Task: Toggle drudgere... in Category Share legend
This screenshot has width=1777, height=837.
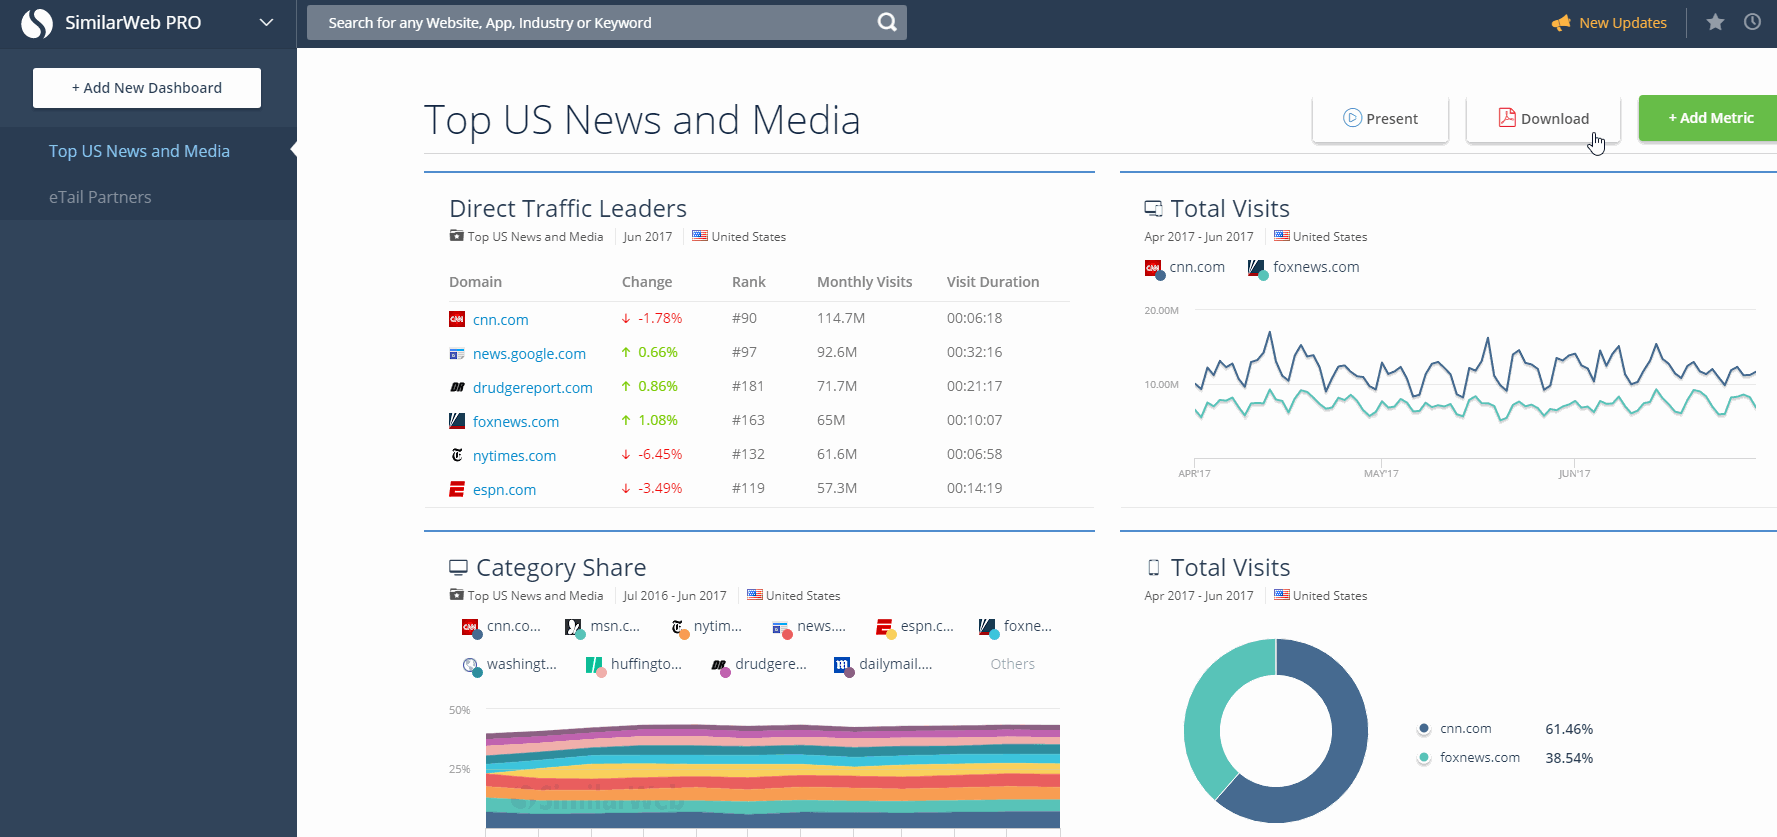Action: coord(759,665)
